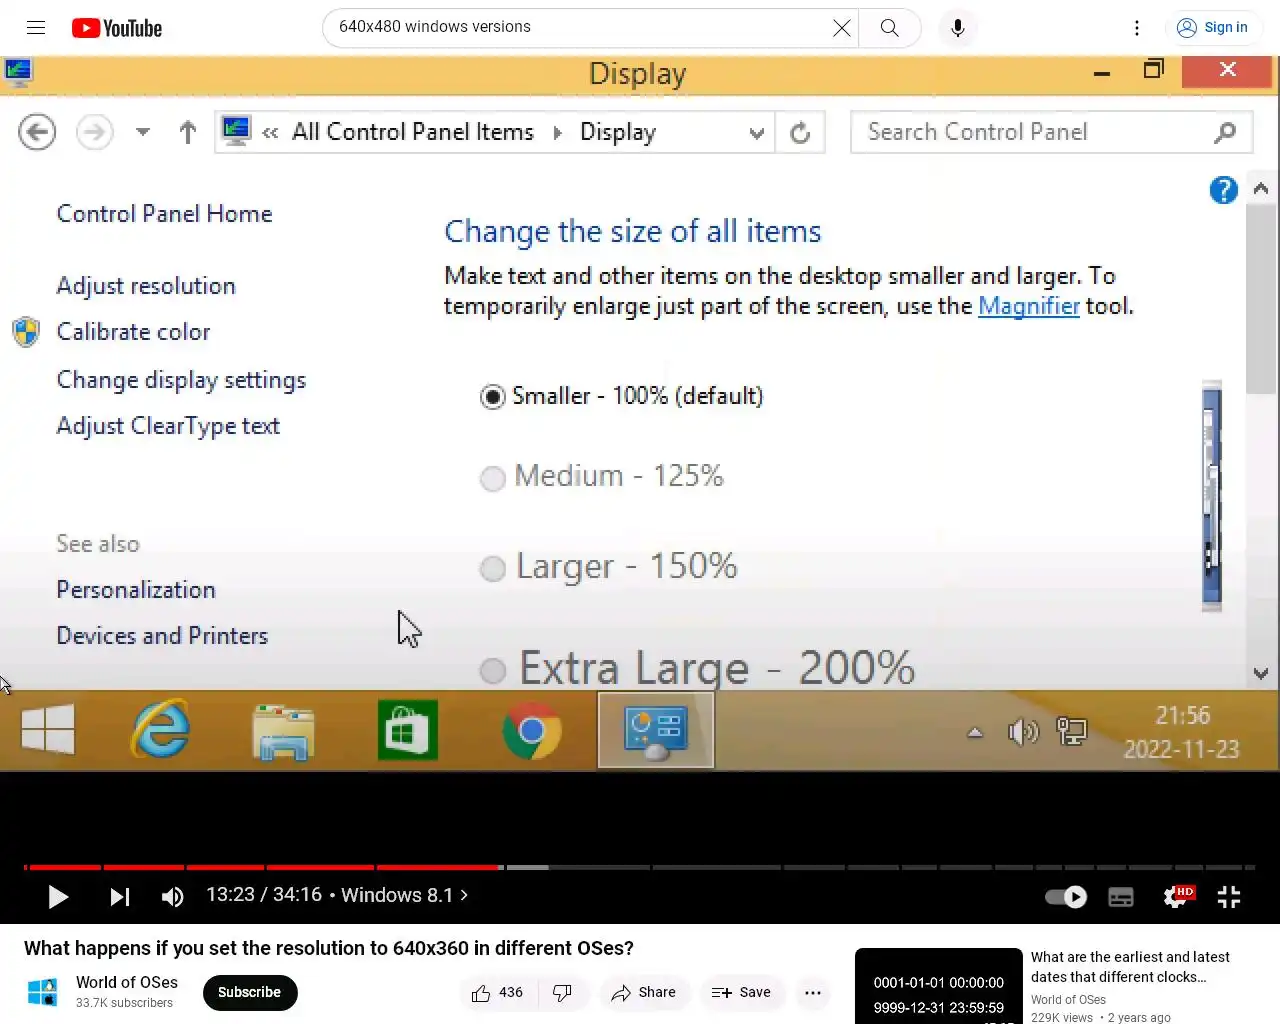Open Adjust resolution link
The height and width of the screenshot is (1024, 1280).
146,286
